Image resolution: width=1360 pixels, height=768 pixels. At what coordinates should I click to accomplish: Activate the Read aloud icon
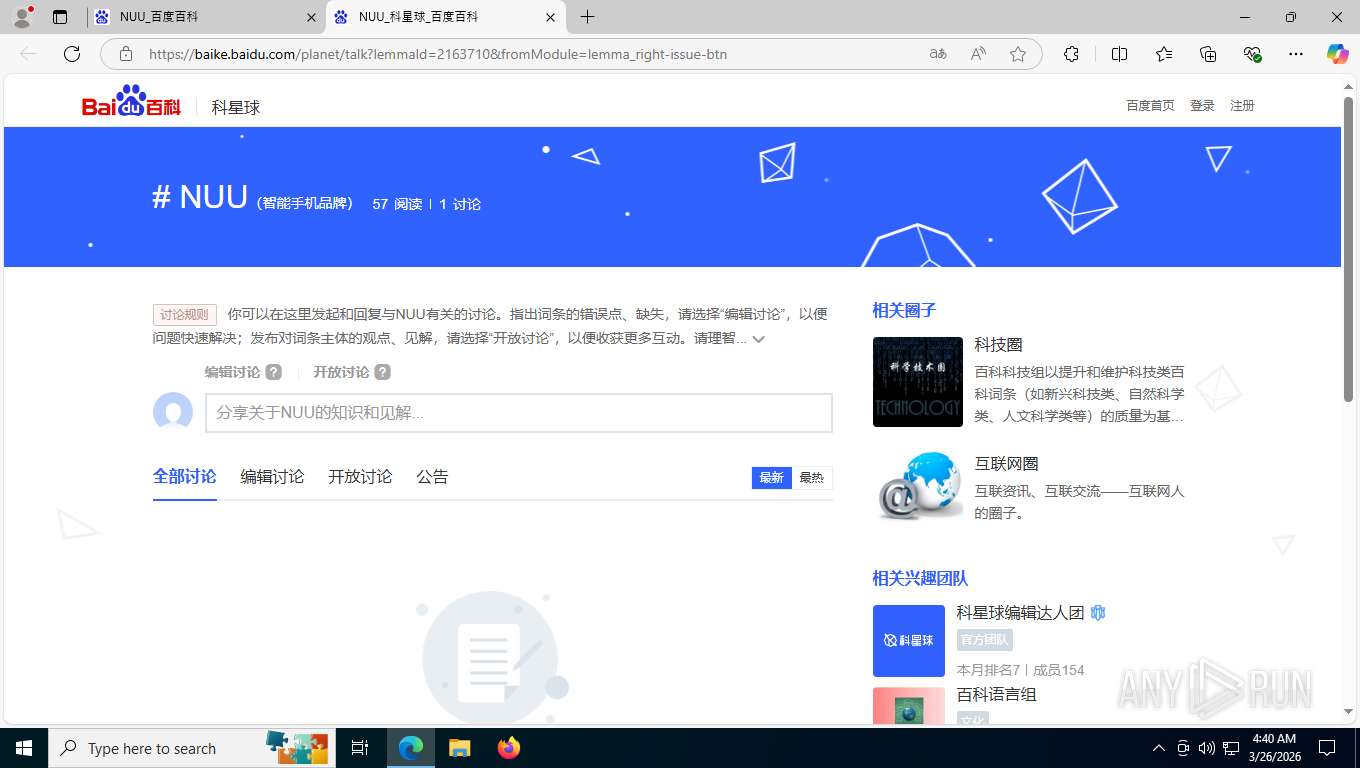coord(978,54)
